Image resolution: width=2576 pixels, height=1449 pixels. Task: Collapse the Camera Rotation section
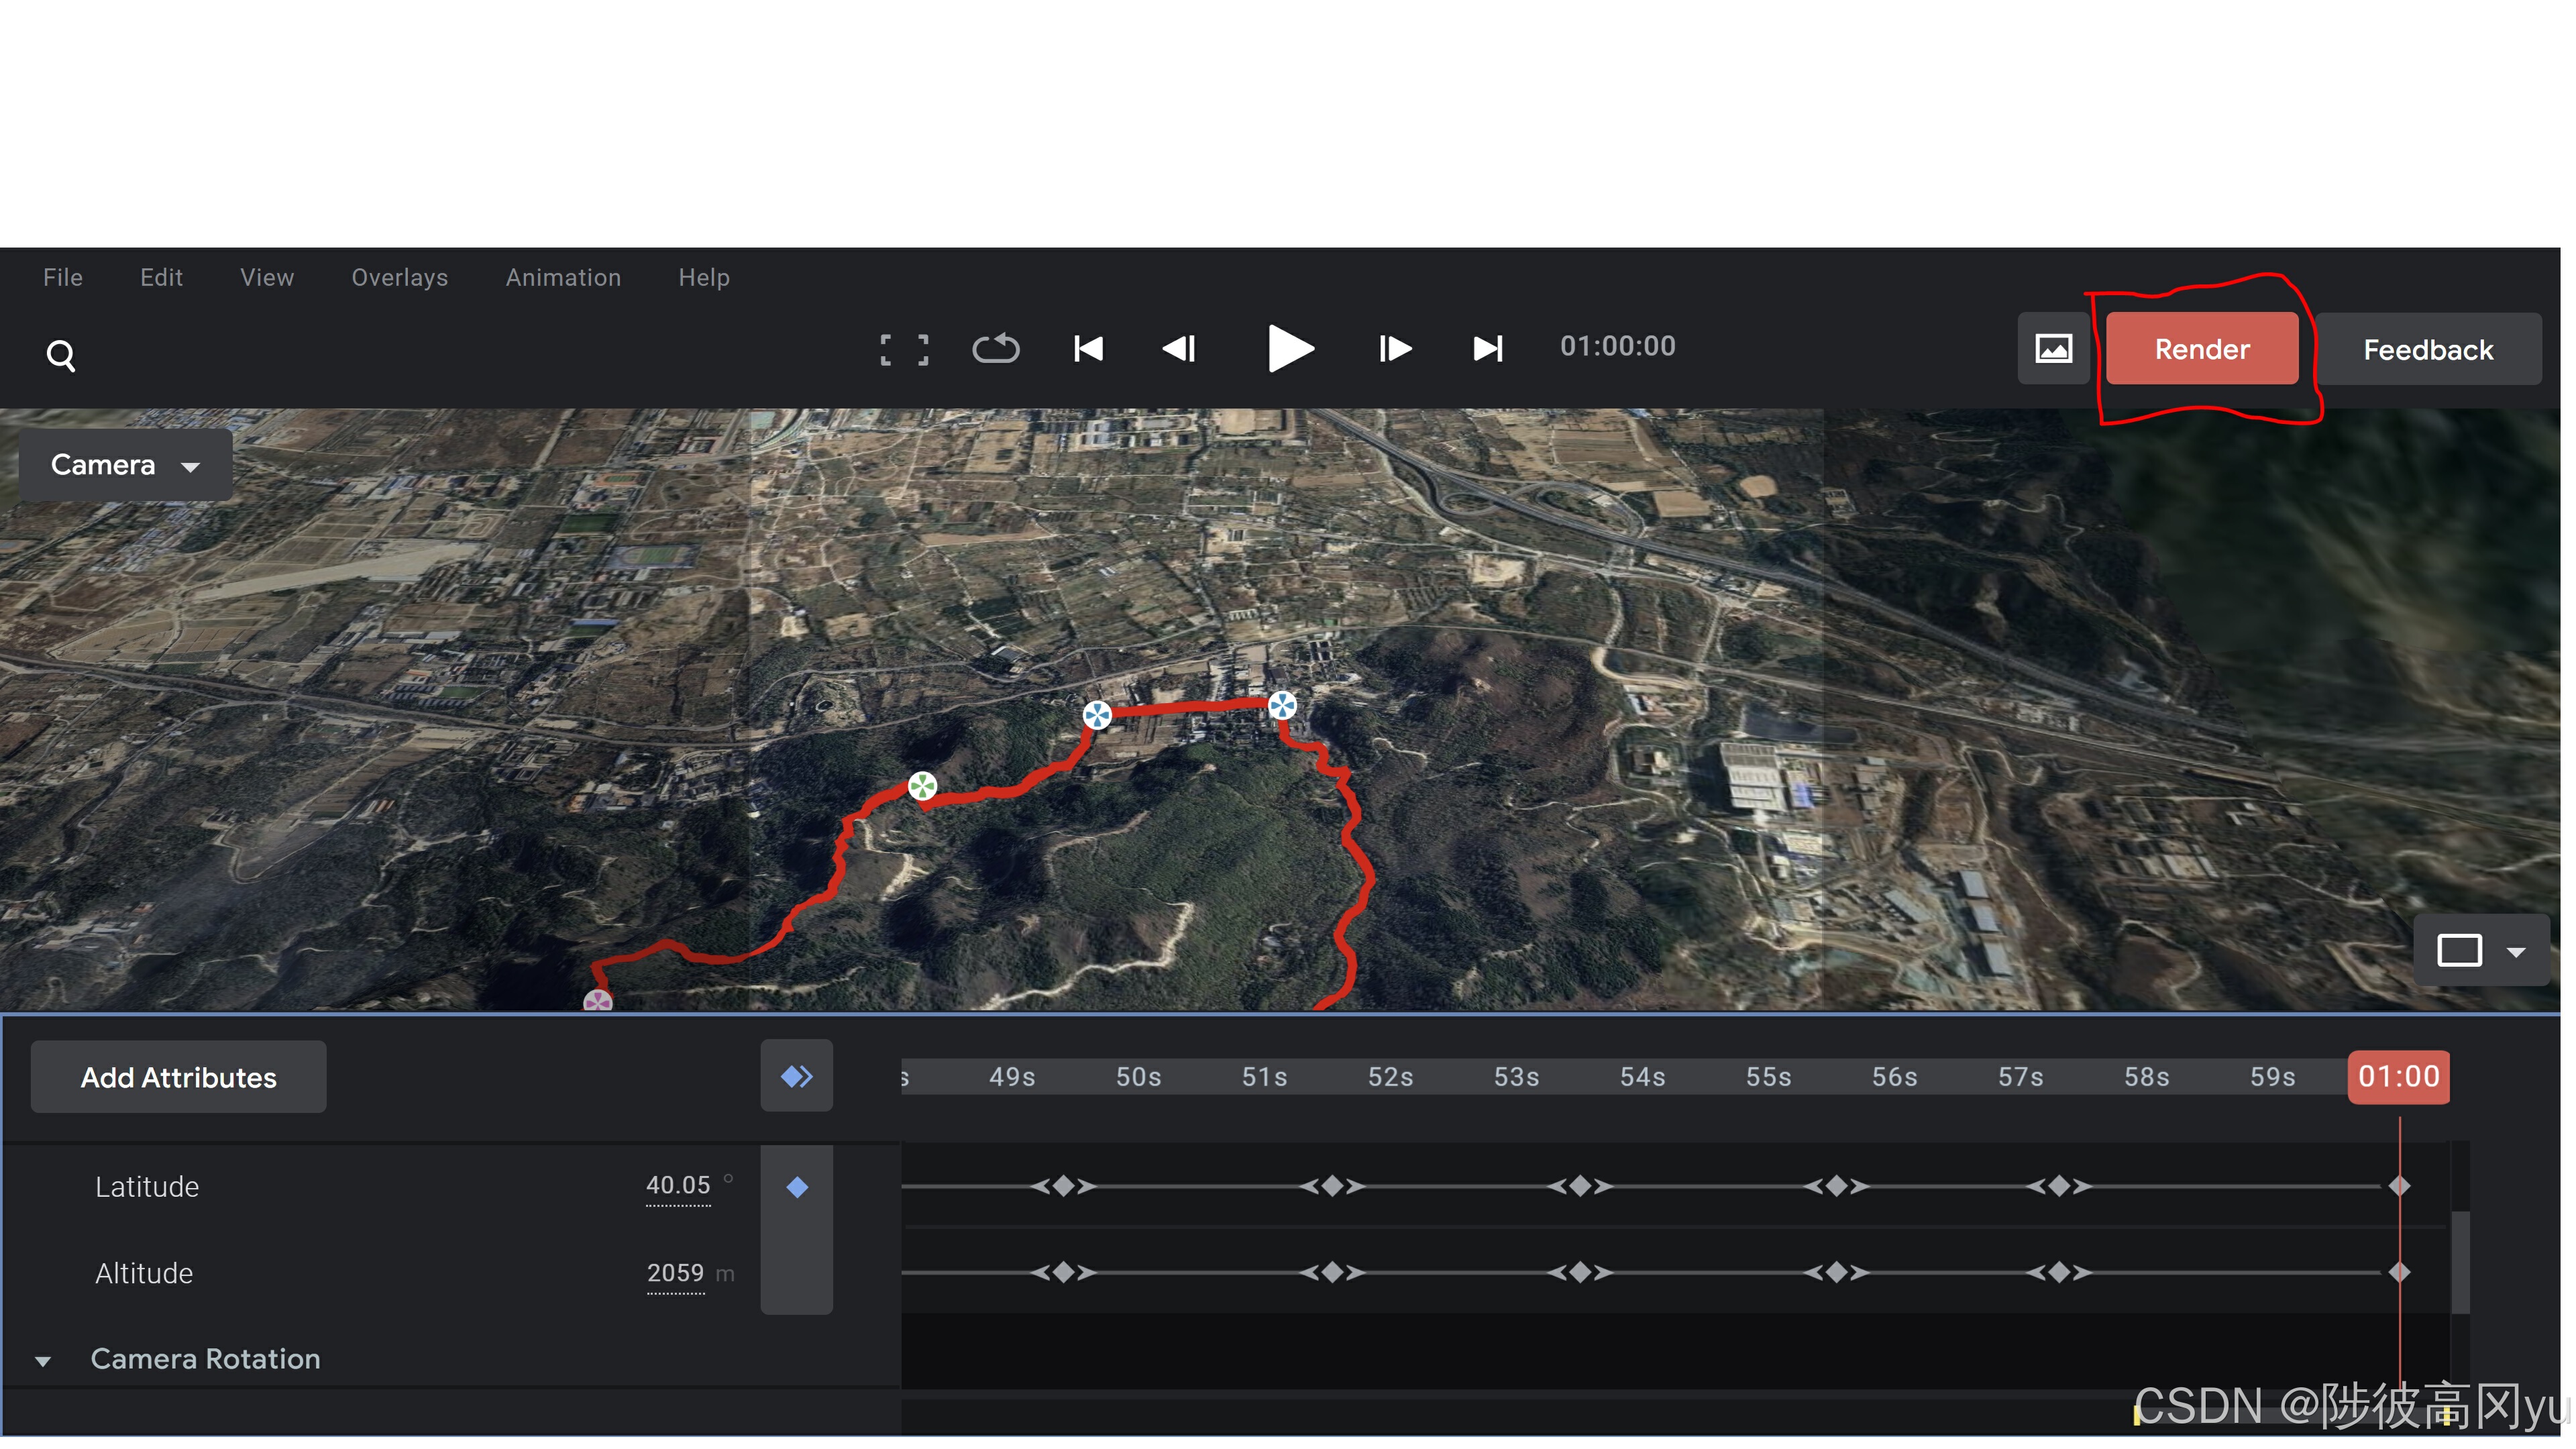[x=43, y=1360]
